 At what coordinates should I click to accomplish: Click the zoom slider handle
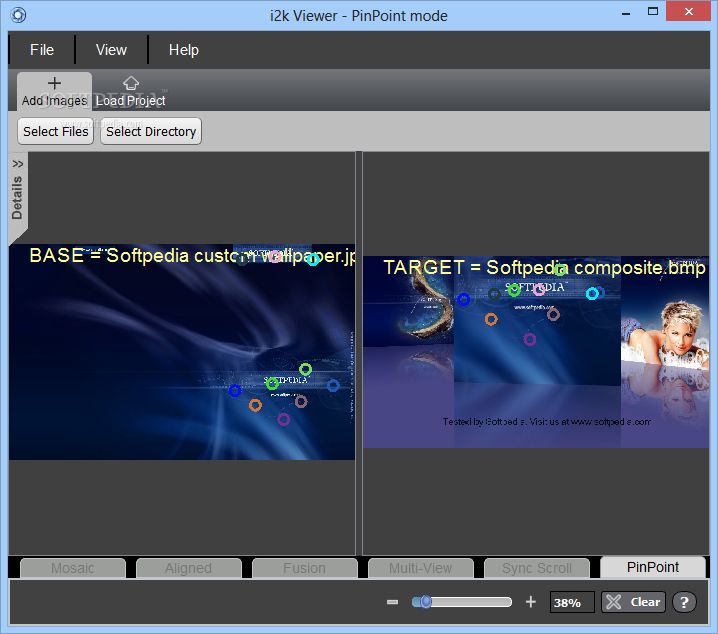[x=426, y=601]
